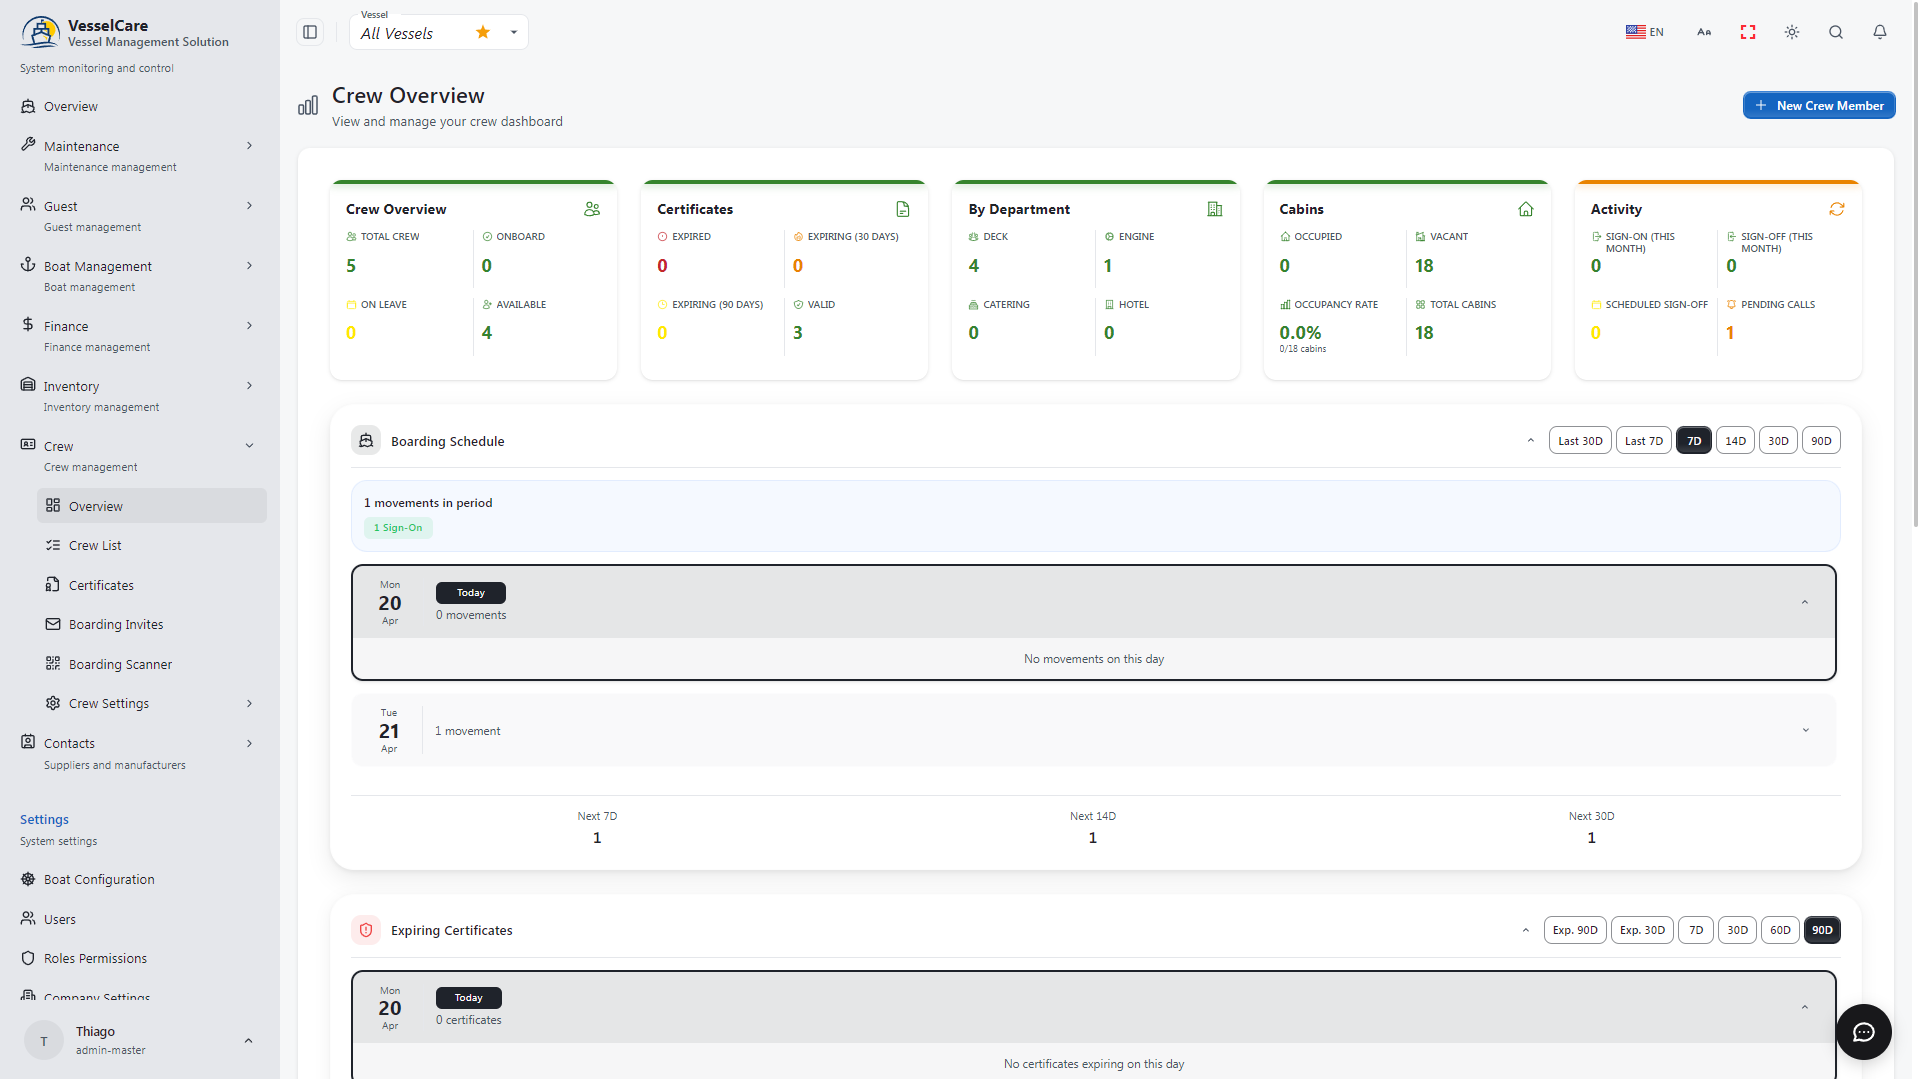Select Exp. 30D certificates filter
Screen dimensions: 1919x1079
tap(1642, 930)
